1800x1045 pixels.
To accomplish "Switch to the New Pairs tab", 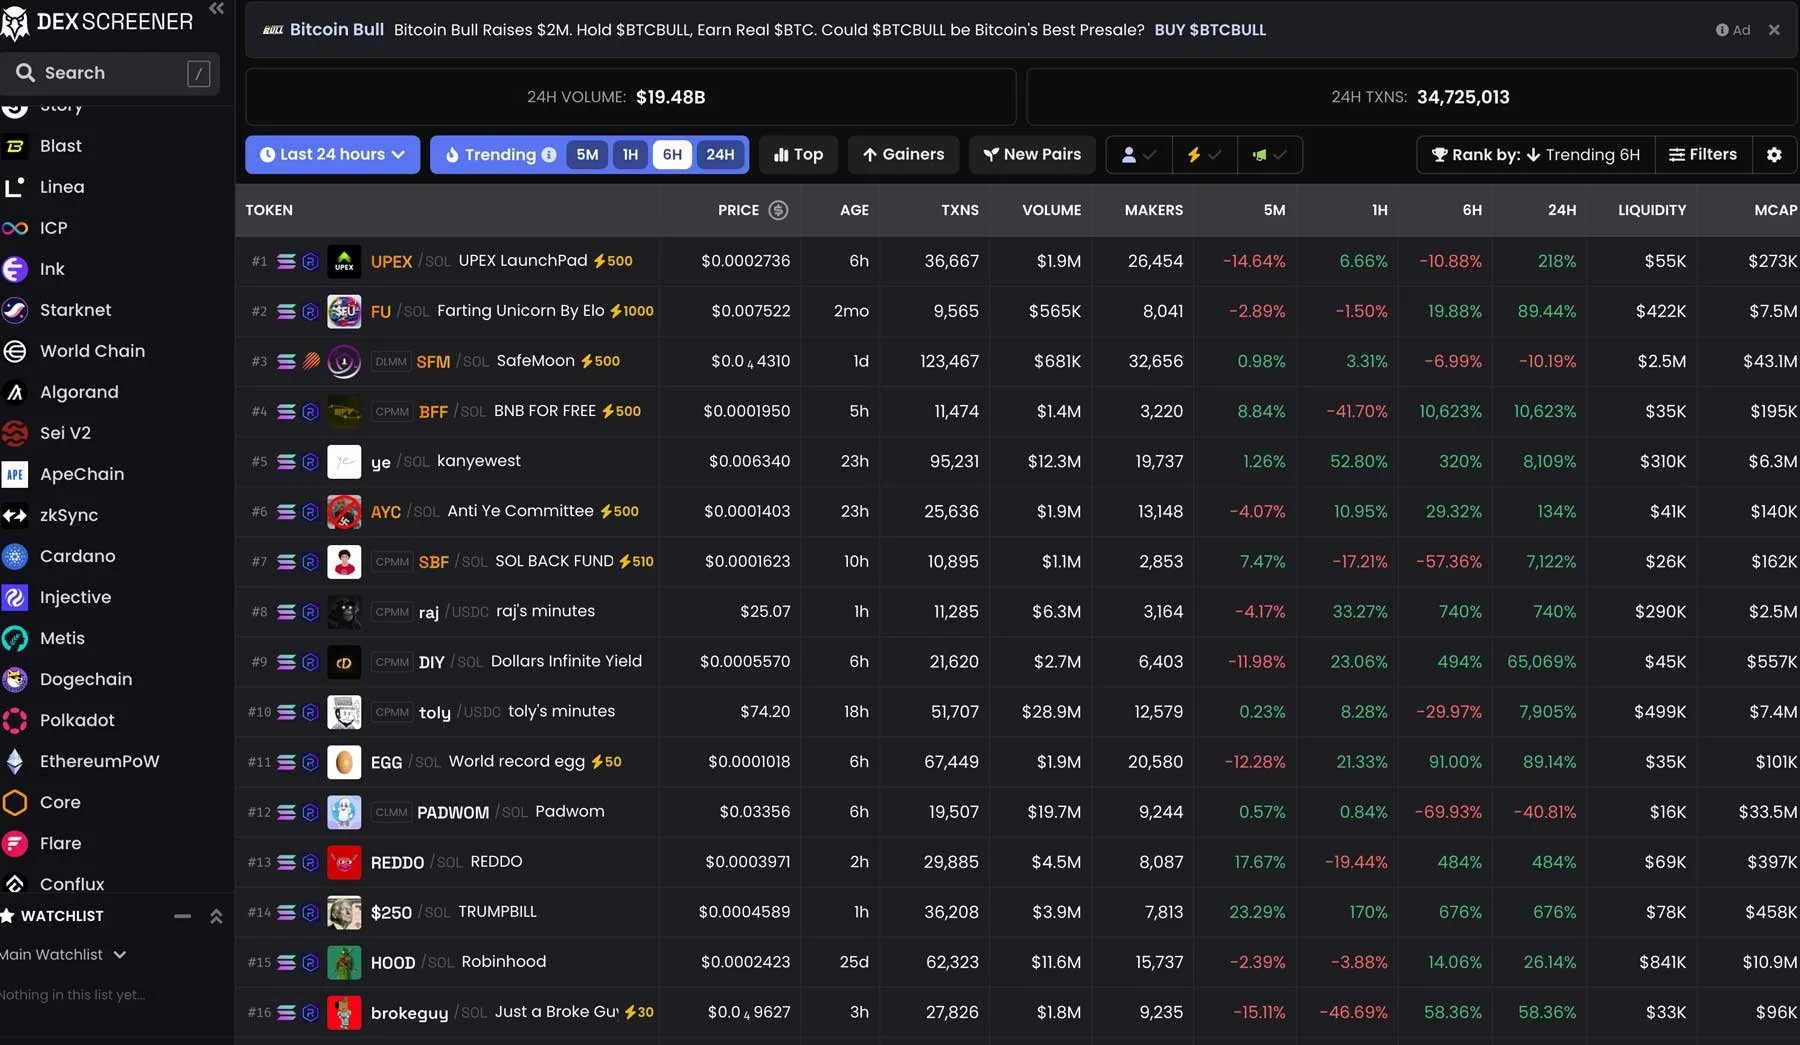I will tap(1032, 155).
